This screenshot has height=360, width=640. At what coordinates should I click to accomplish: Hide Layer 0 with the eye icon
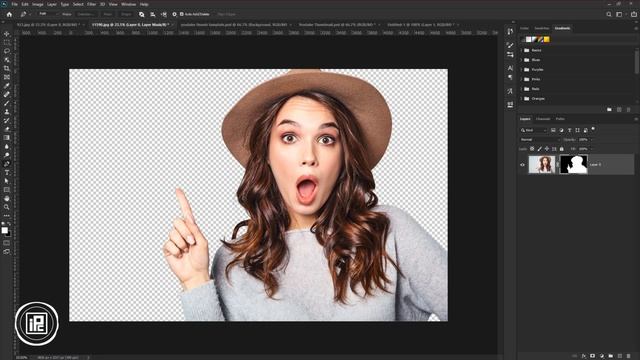(522, 165)
